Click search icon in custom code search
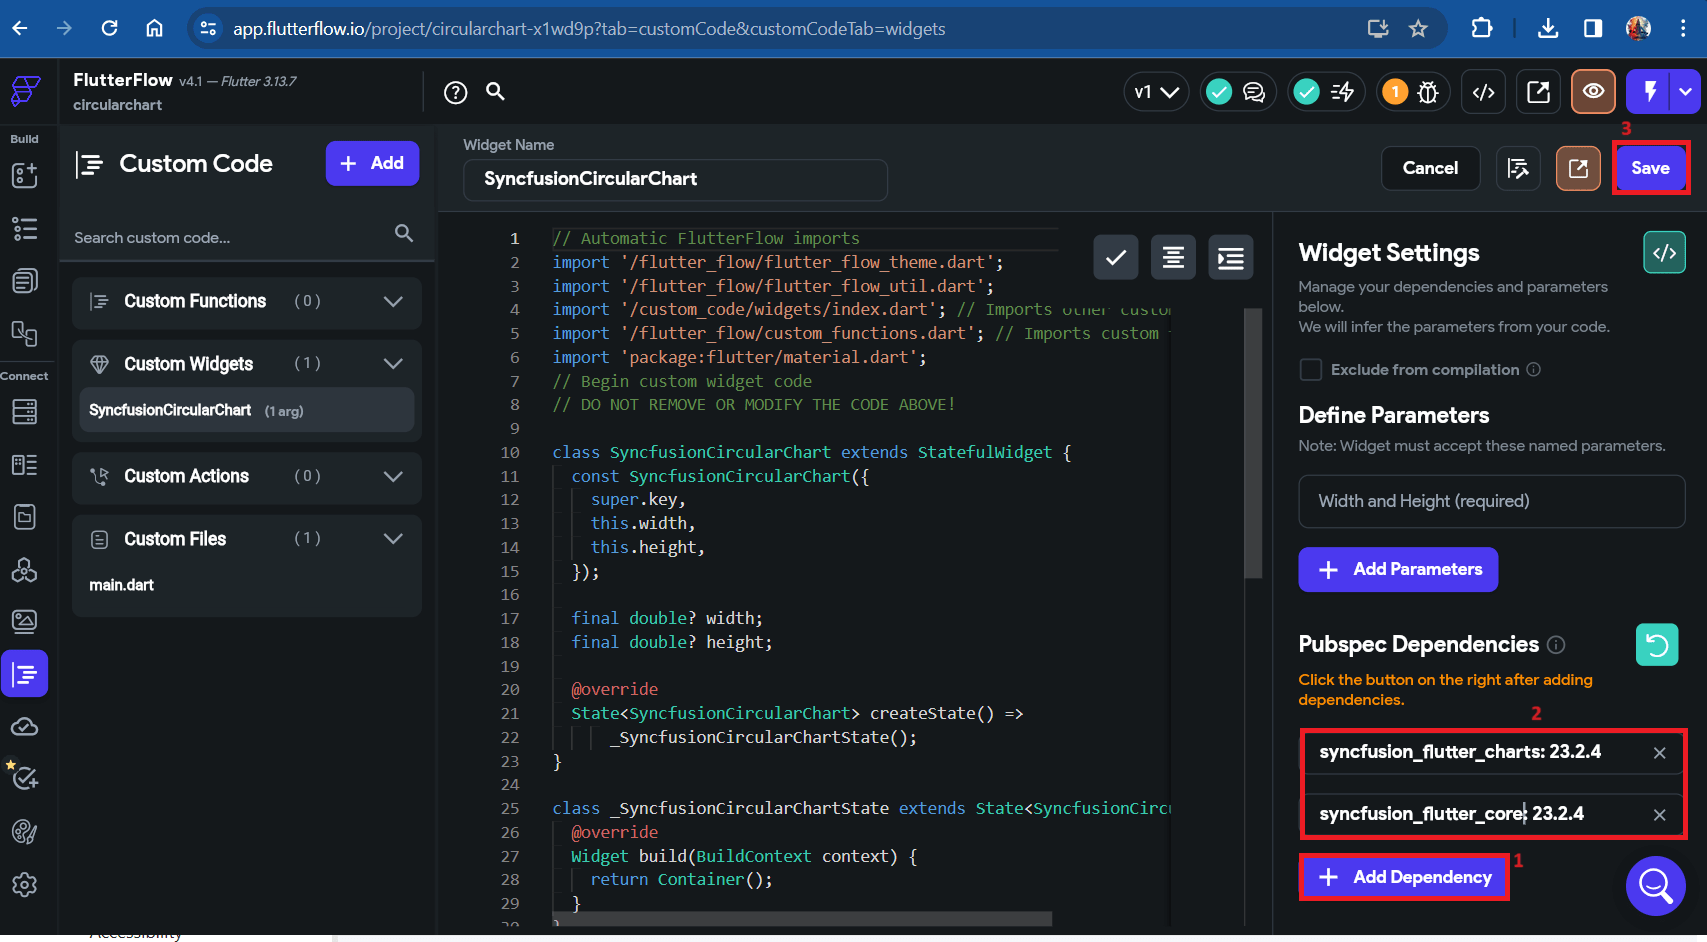Screen dimensions: 1707x942 (x=404, y=233)
